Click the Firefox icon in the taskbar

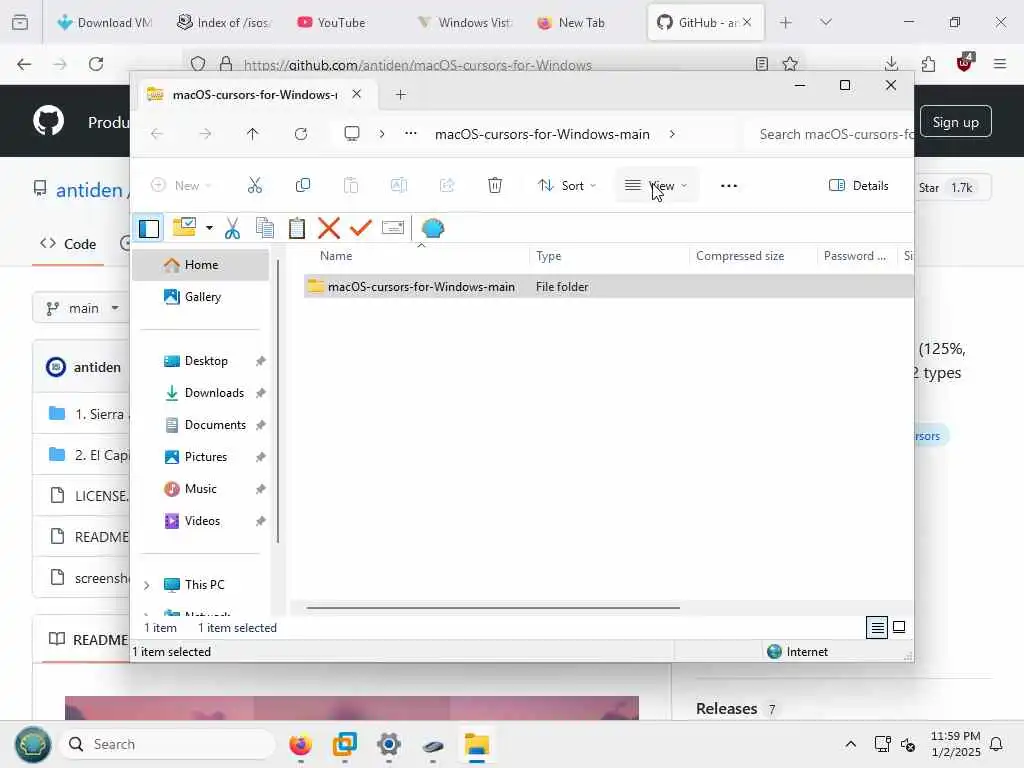click(x=300, y=744)
